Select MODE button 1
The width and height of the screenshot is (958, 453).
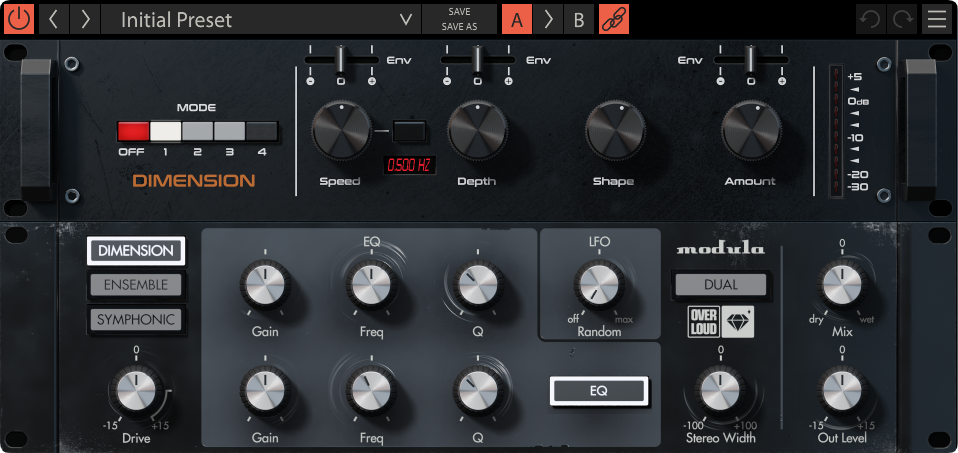166,131
